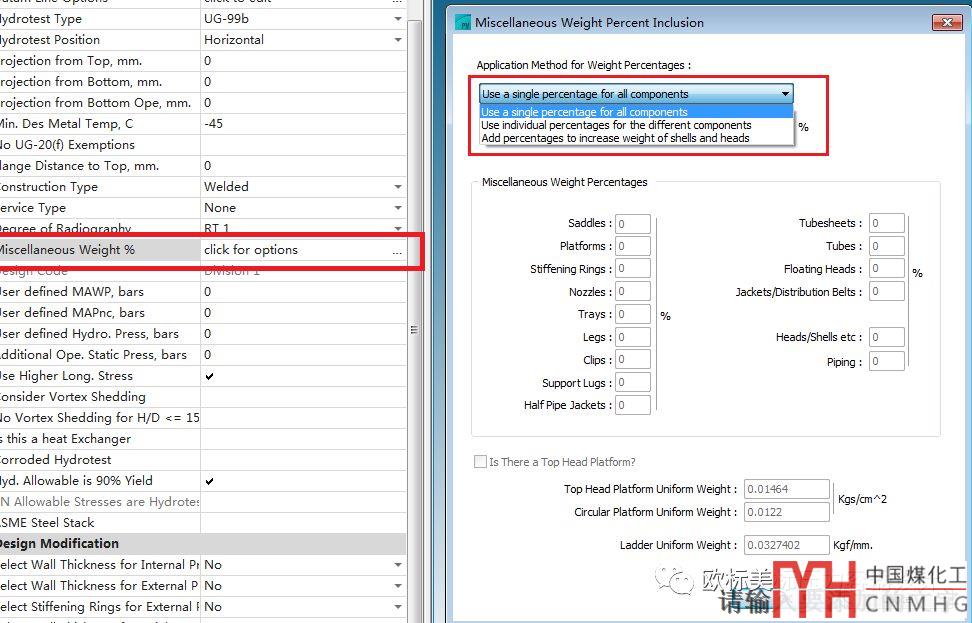
Task: Click the Nozzles percentage field
Action: point(633,292)
